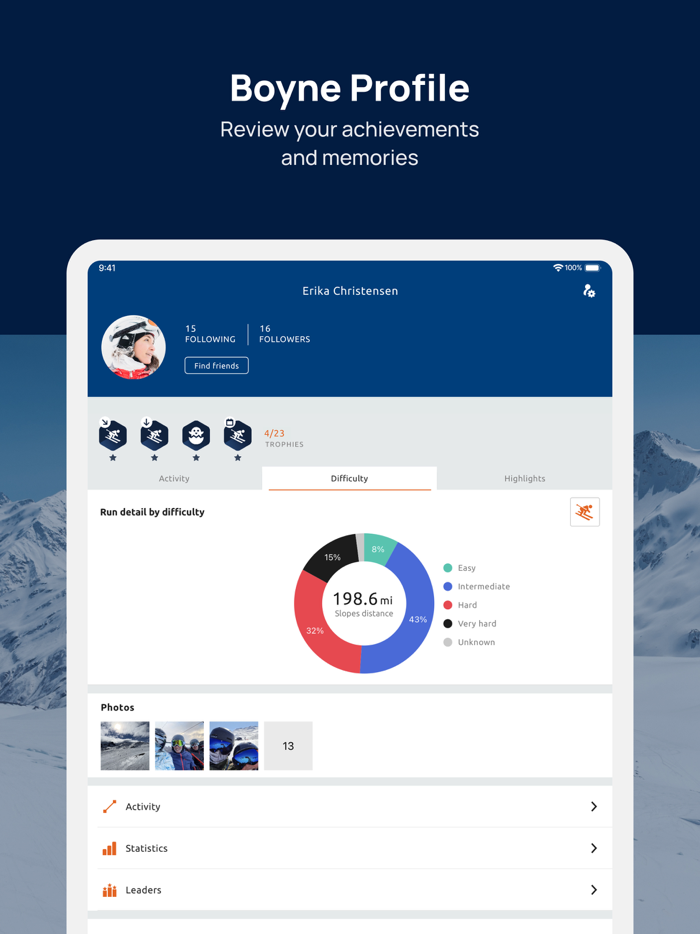Click the green Easy 8% chart segment
Image resolution: width=700 pixels, height=934 pixels.
tap(379, 548)
